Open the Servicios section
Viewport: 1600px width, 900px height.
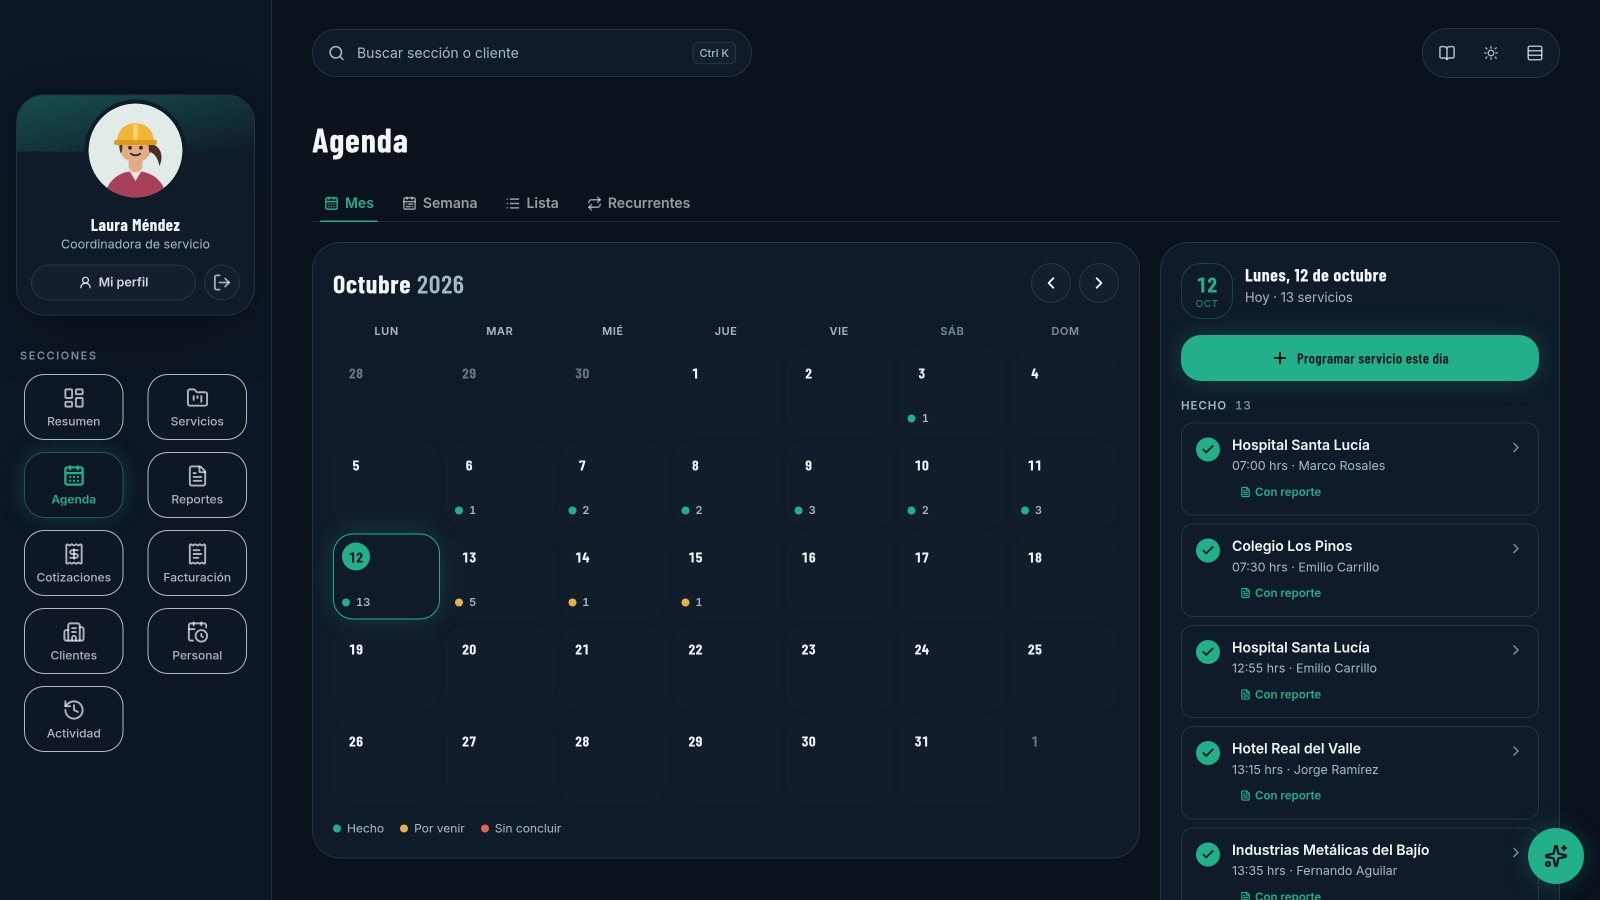coord(197,407)
